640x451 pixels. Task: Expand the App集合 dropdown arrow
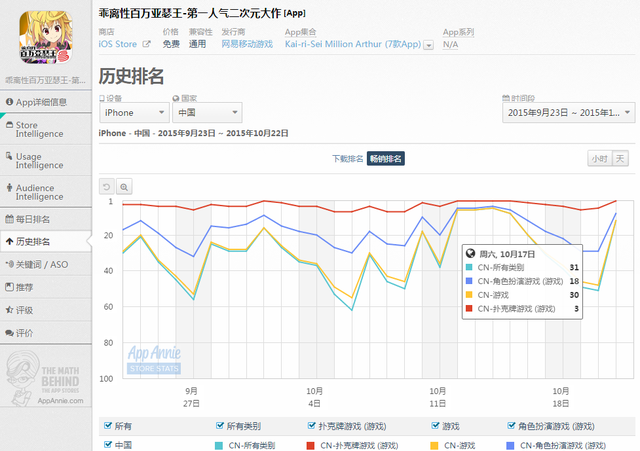[x=428, y=45]
